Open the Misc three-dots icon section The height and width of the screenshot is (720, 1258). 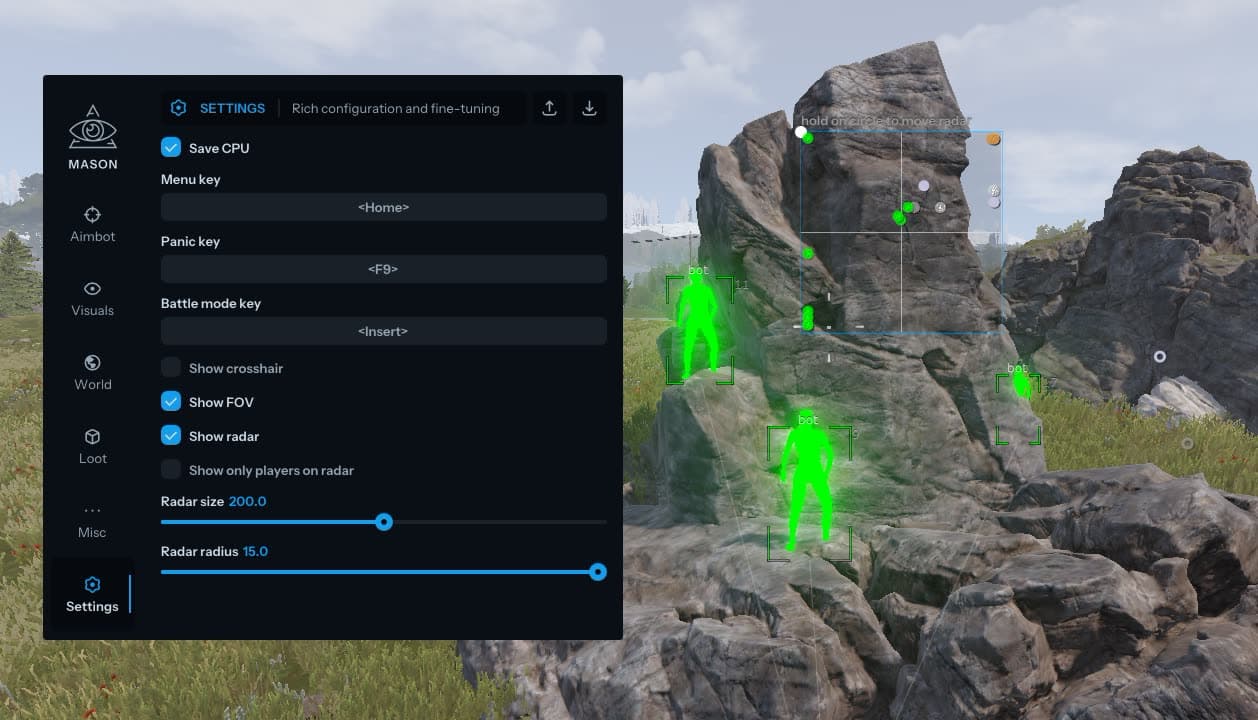pyautogui.click(x=92, y=511)
